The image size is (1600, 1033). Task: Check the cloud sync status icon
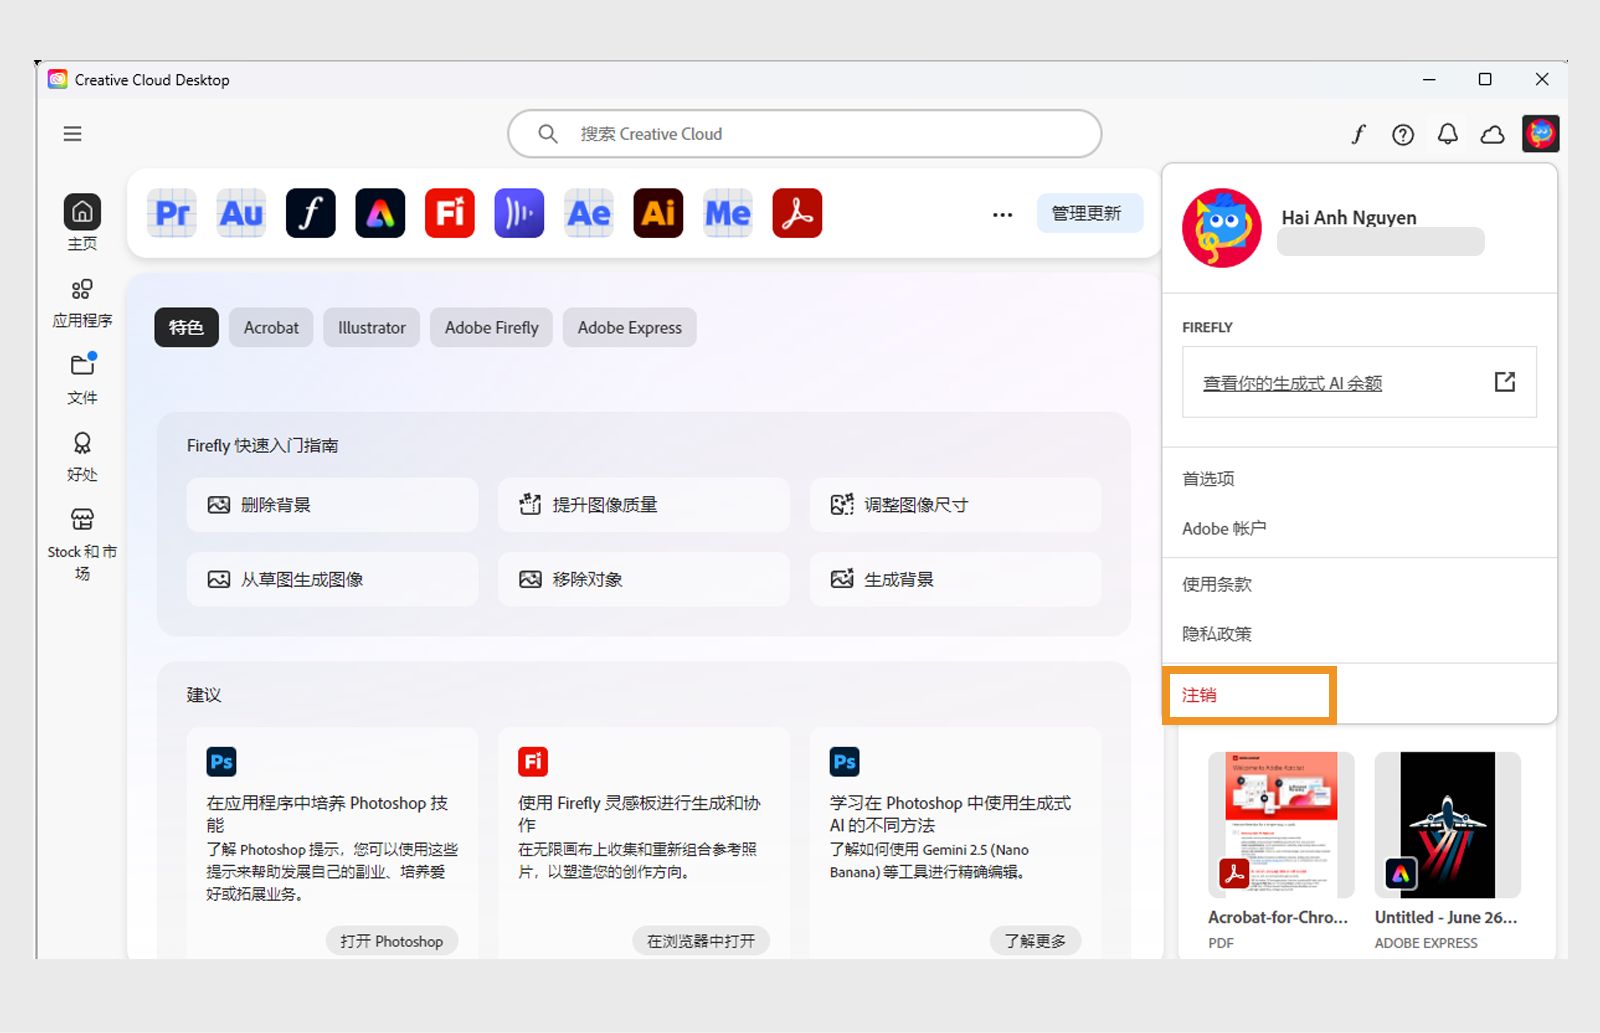pyautogui.click(x=1493, y=134)
